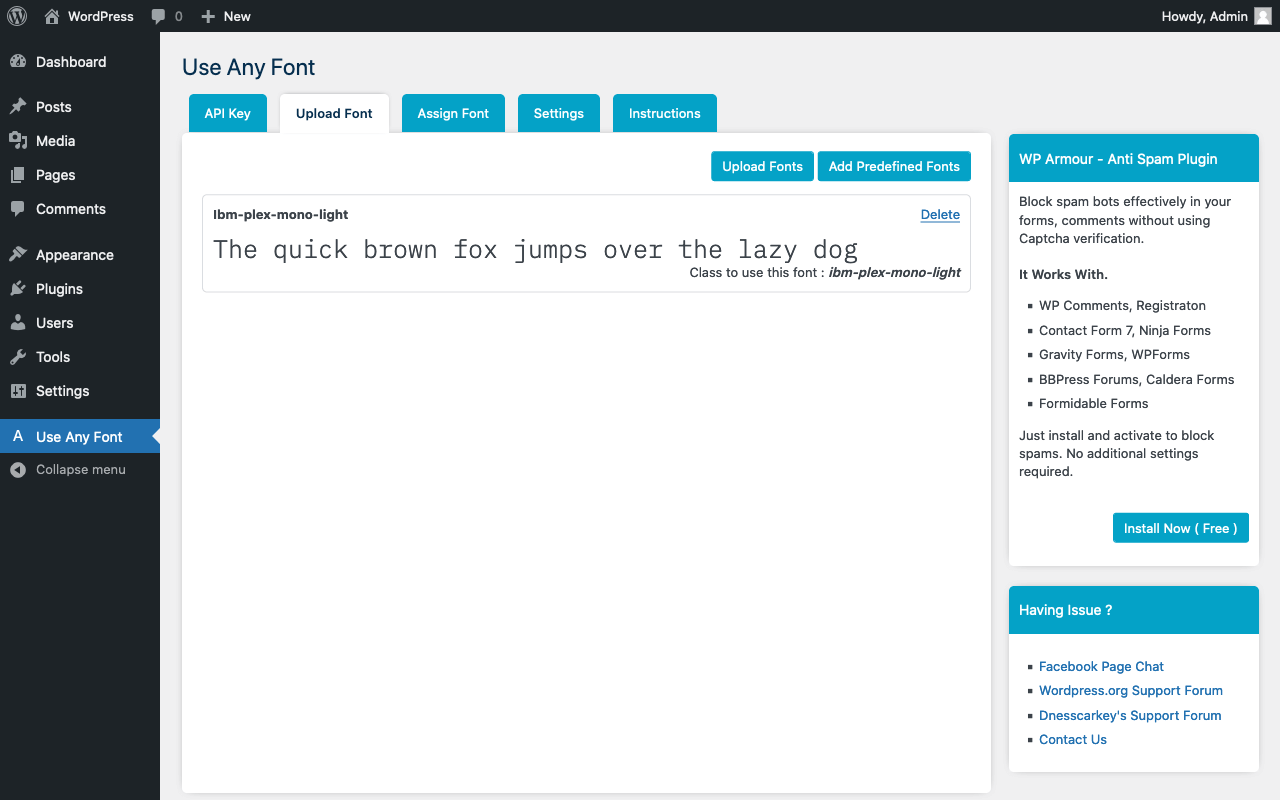Click the Use Any Font 'A' icon
1280x800 pixels.
point(18,436)
